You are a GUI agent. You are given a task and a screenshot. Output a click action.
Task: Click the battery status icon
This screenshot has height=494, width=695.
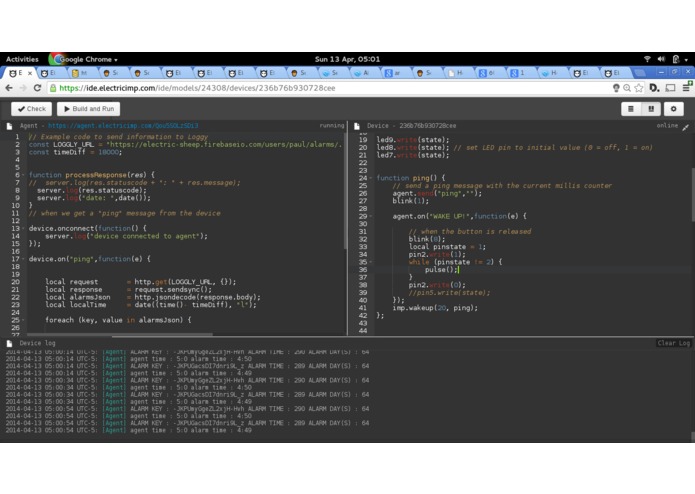(x=675, y=59)
